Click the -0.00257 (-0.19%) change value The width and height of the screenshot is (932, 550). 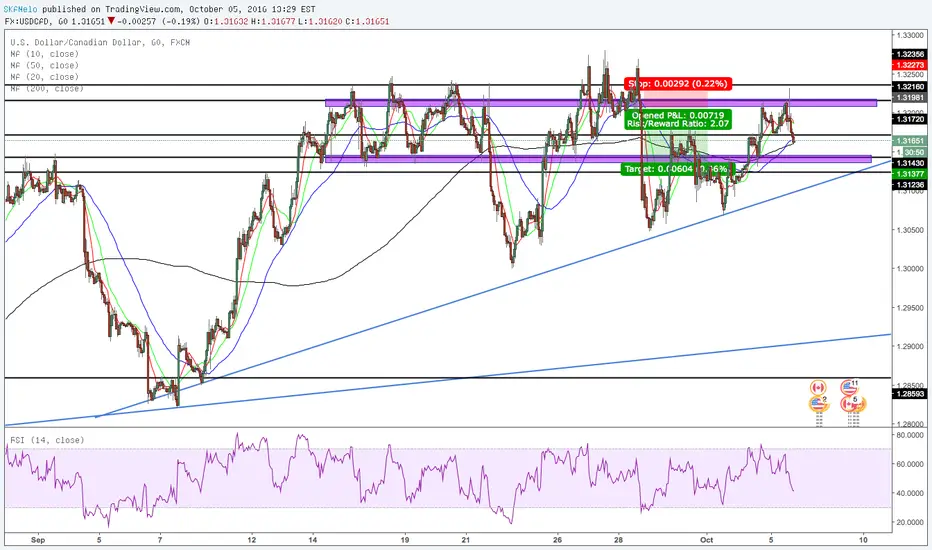pyautogui.click(x=159, y=21)
